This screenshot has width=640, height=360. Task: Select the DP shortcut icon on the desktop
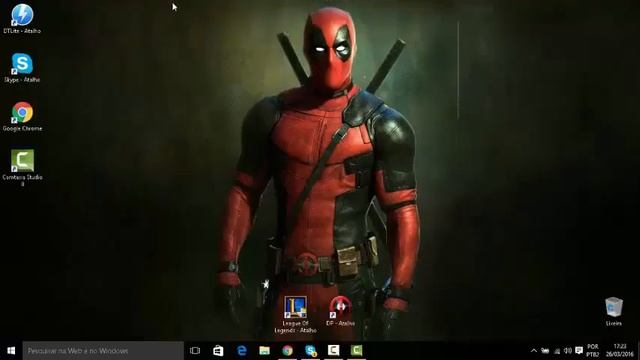point(340,311)
